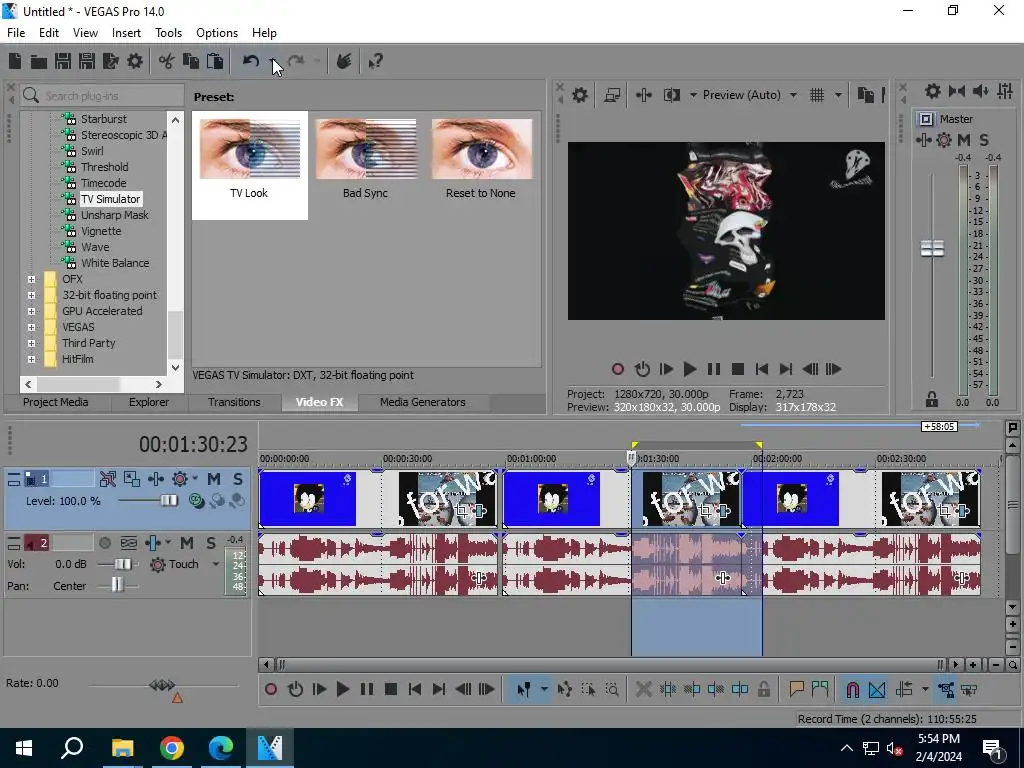Screen dimensions: 1024x768
Task: Open the preview Overlays grid dropdown arrow
Action: pyautogui.click(x=838, y=95)
